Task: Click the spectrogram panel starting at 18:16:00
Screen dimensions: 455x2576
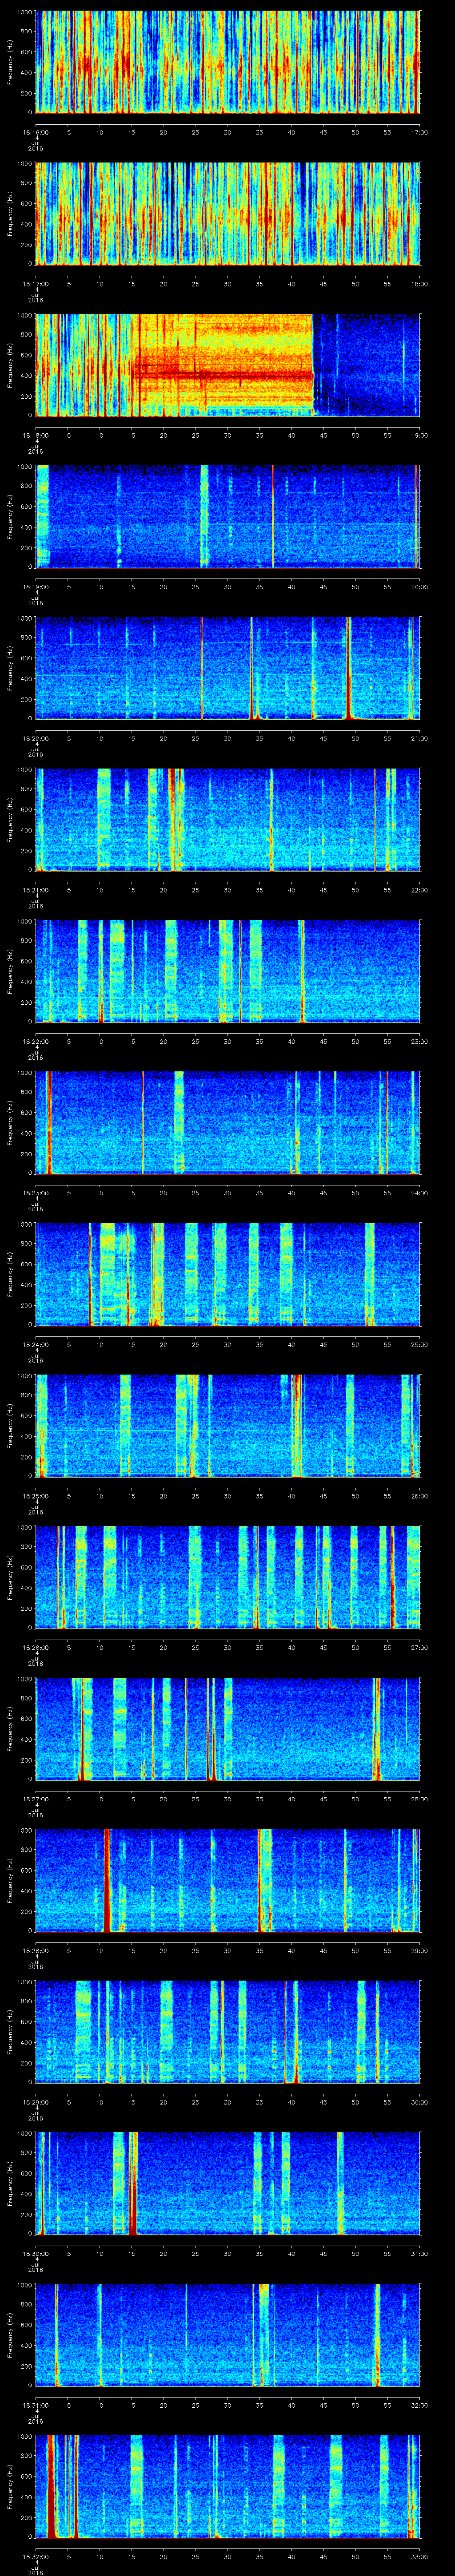Action: tap(227, 62)
